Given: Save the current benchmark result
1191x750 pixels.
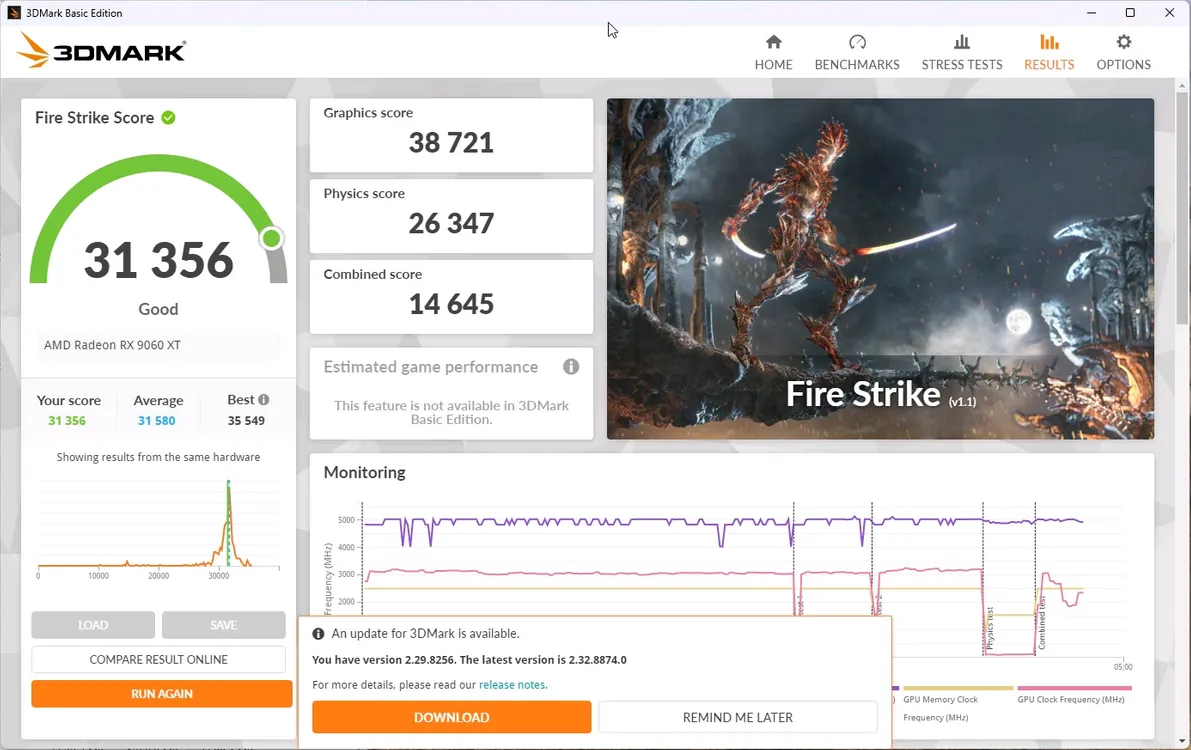Looking at the screenshot, I should [223, 625].
